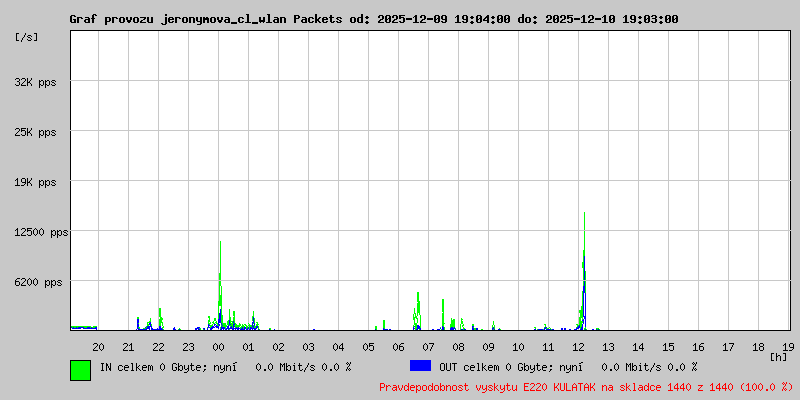This screenshot has height=400, width=800.
Task: Click the x-axis hour label '00'
Action: coord(218,347)
